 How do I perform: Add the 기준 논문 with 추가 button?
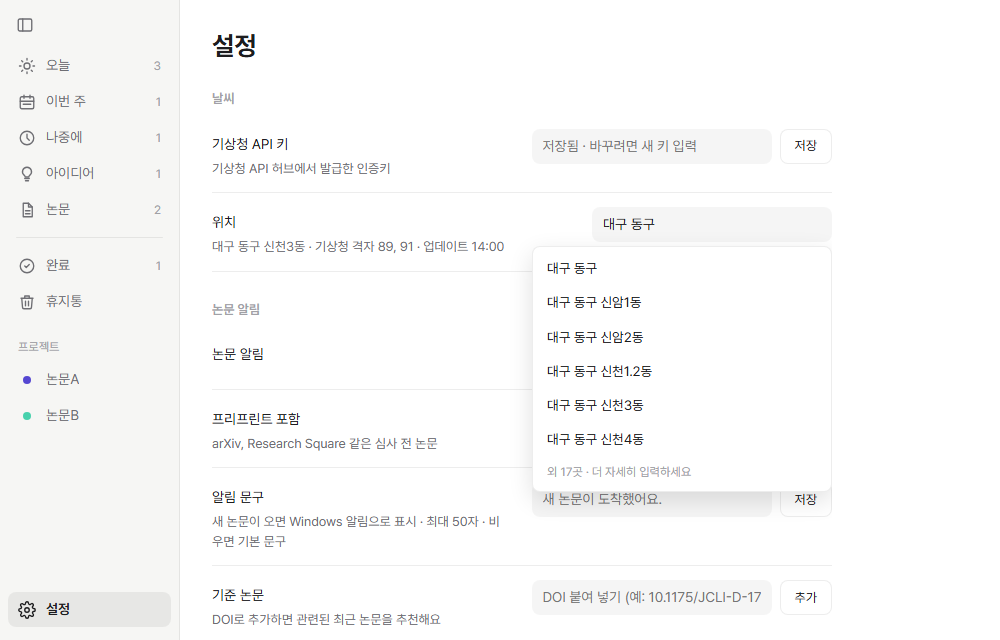(x=805, y=597)
